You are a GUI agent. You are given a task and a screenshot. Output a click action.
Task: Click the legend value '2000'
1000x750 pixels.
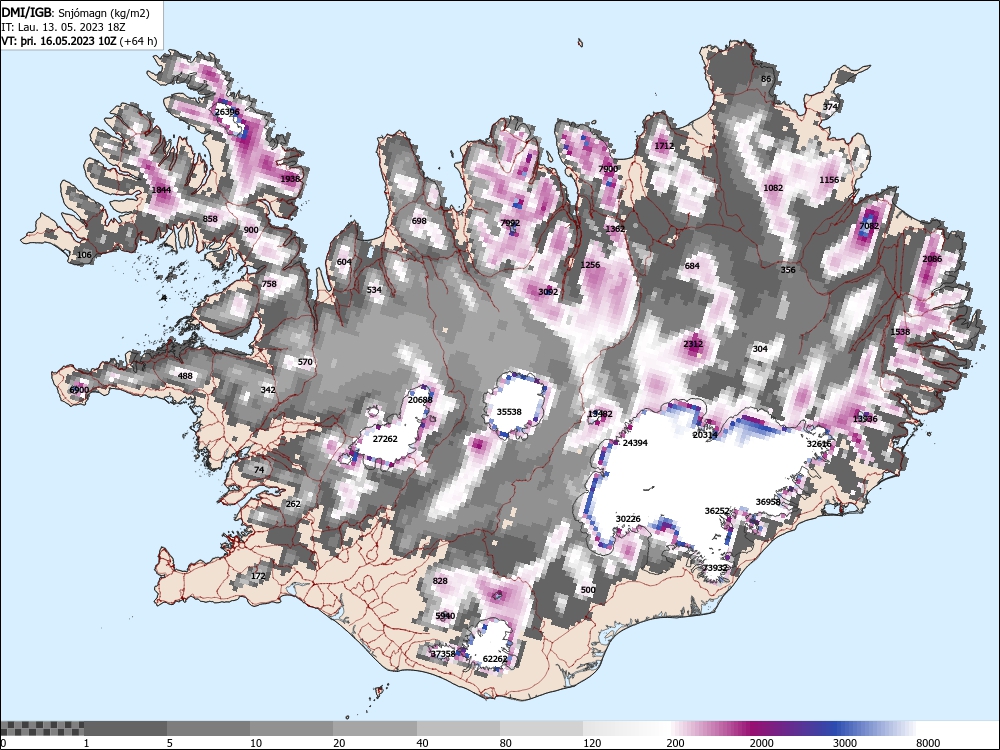click(x=761, y=743)
